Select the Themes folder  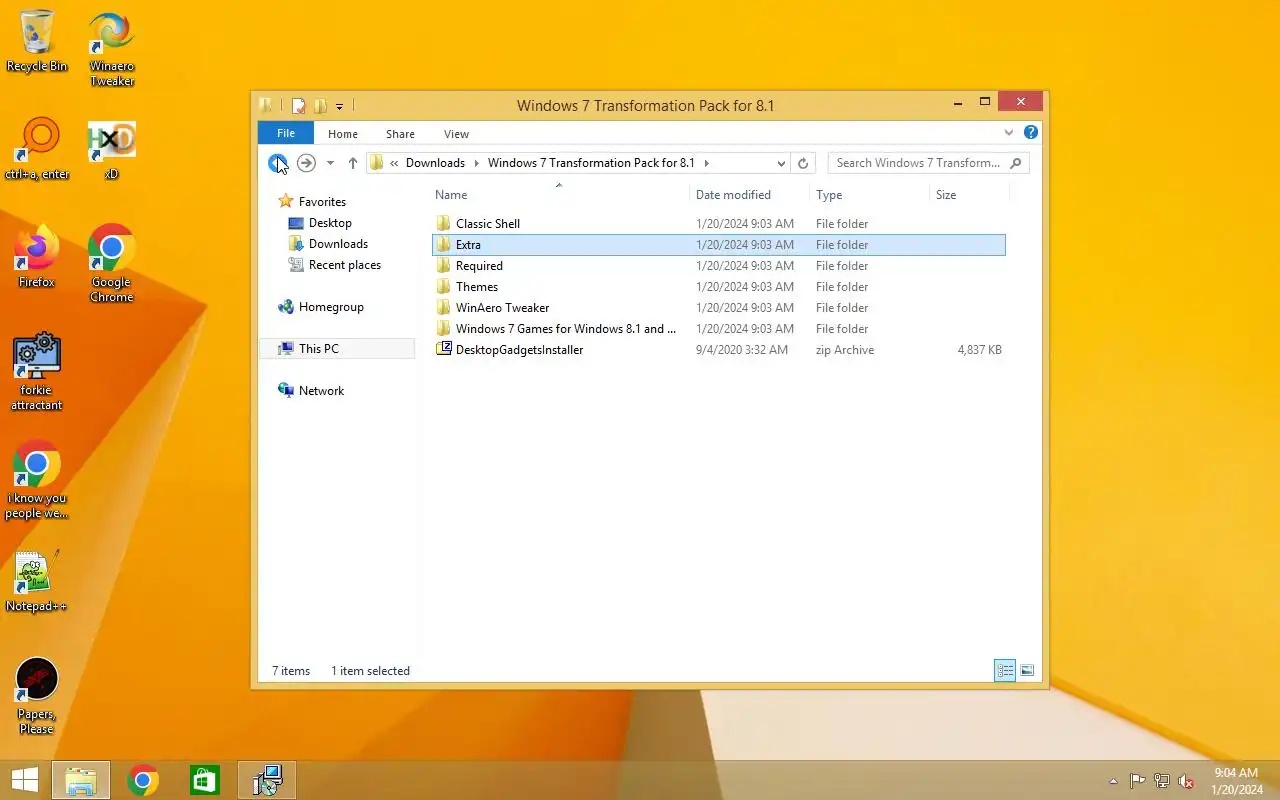pos(718,287)
